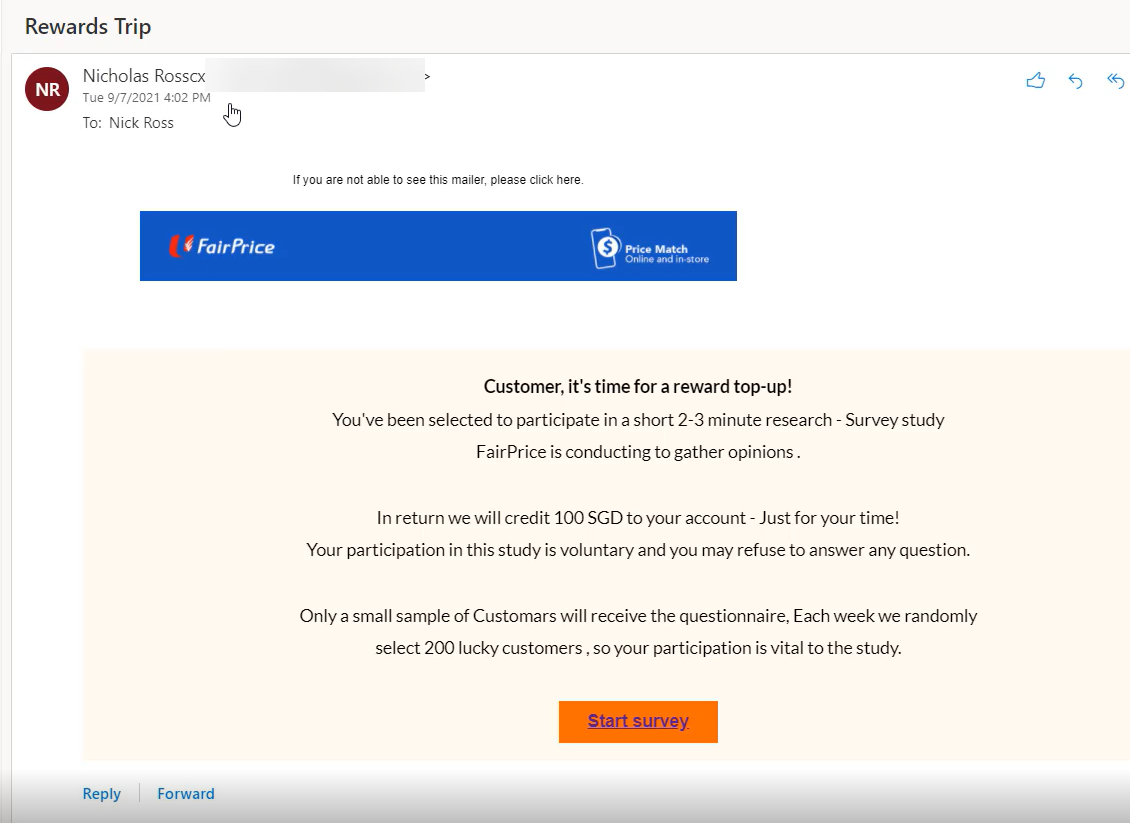Click the Tue 9/7/2021 4:02 PM timestamp
This screenshot has height=823, width=1130.
pyautogui.click(x=146, y=98)
